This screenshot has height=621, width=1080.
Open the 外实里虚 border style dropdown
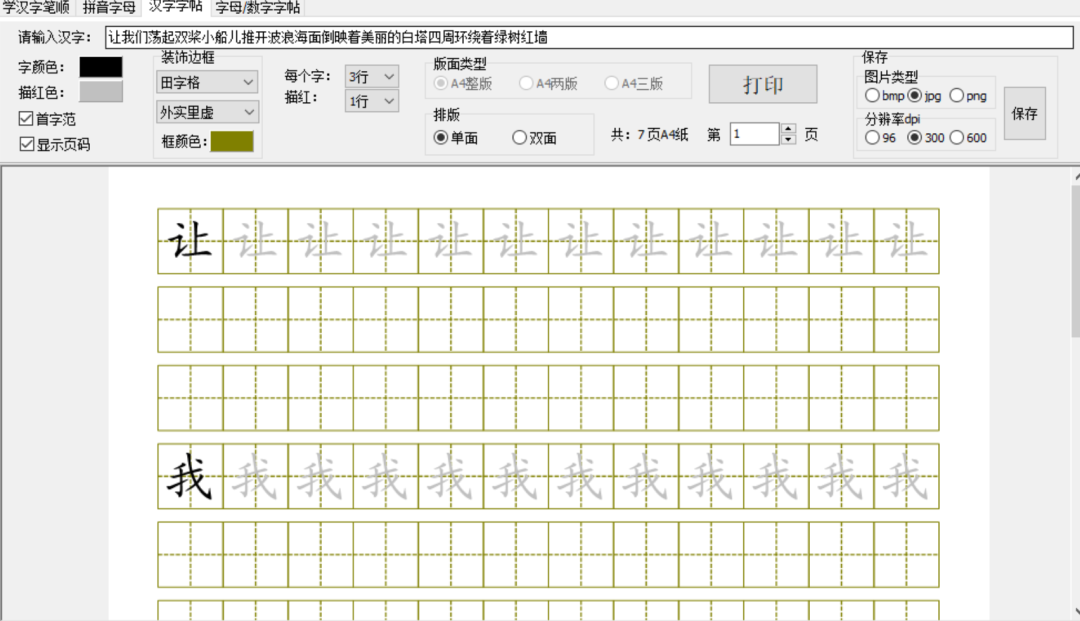pyautogui.click(x=207, y=112)
